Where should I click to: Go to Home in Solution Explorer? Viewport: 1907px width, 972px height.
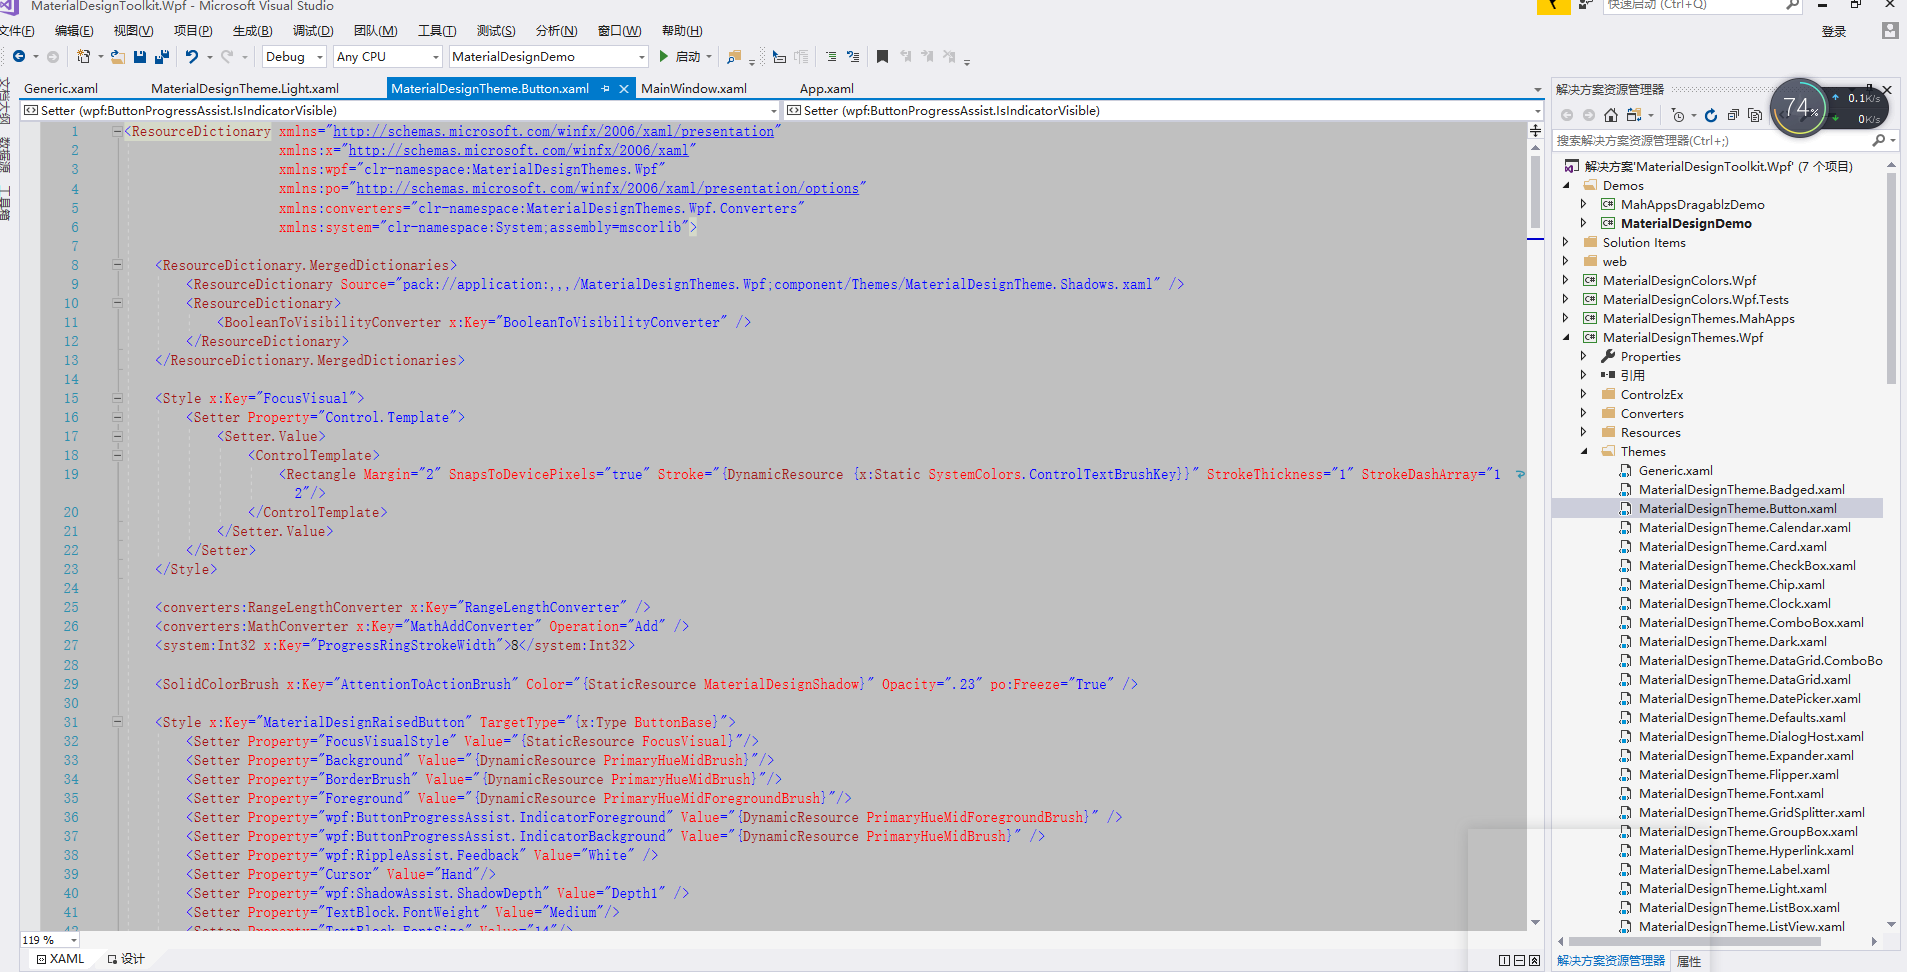(x=1610, y=115)
